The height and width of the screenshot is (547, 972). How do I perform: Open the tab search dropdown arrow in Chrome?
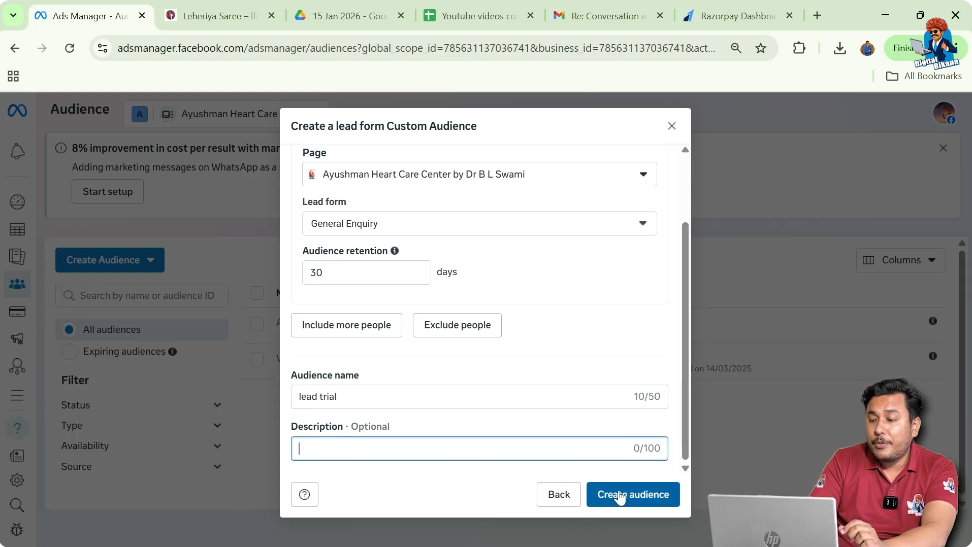pyautogui.click(x=13, y=16)
